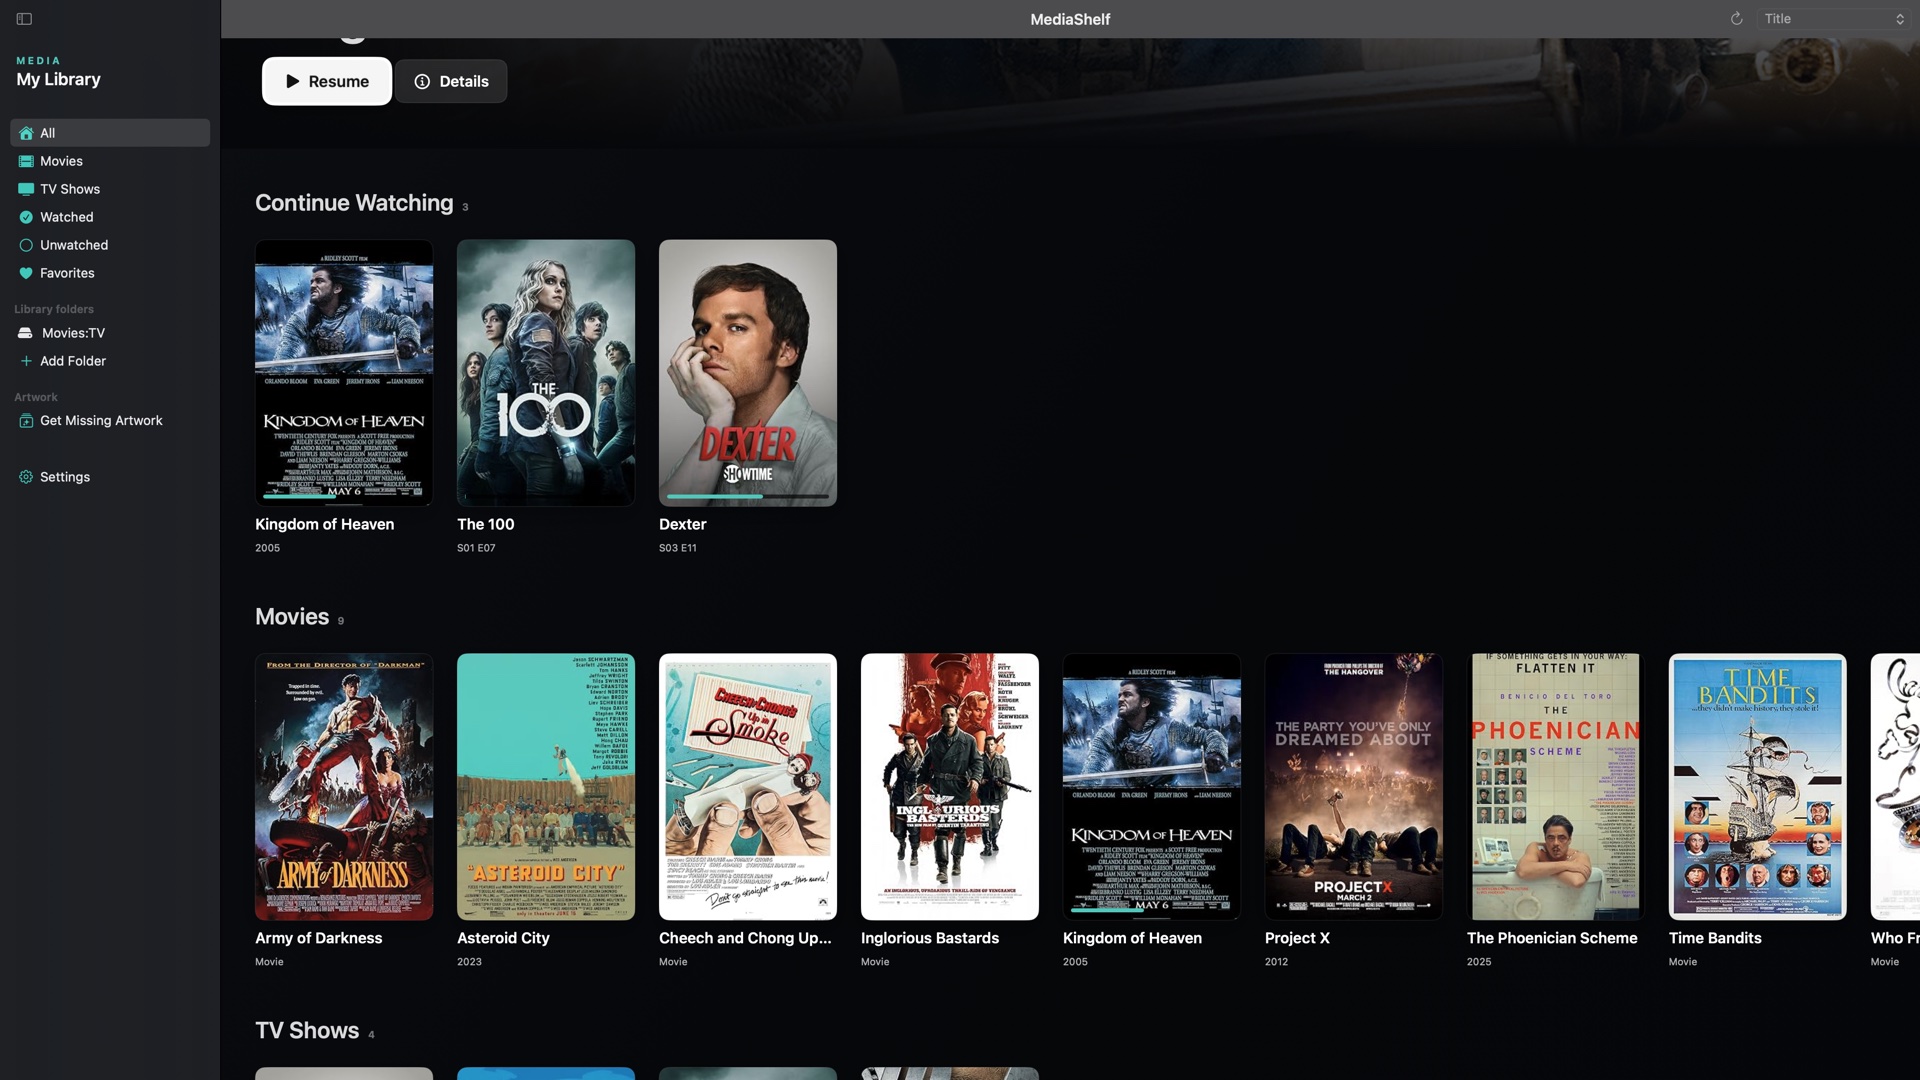Select the Movies:TV library folder

point(110,333)
